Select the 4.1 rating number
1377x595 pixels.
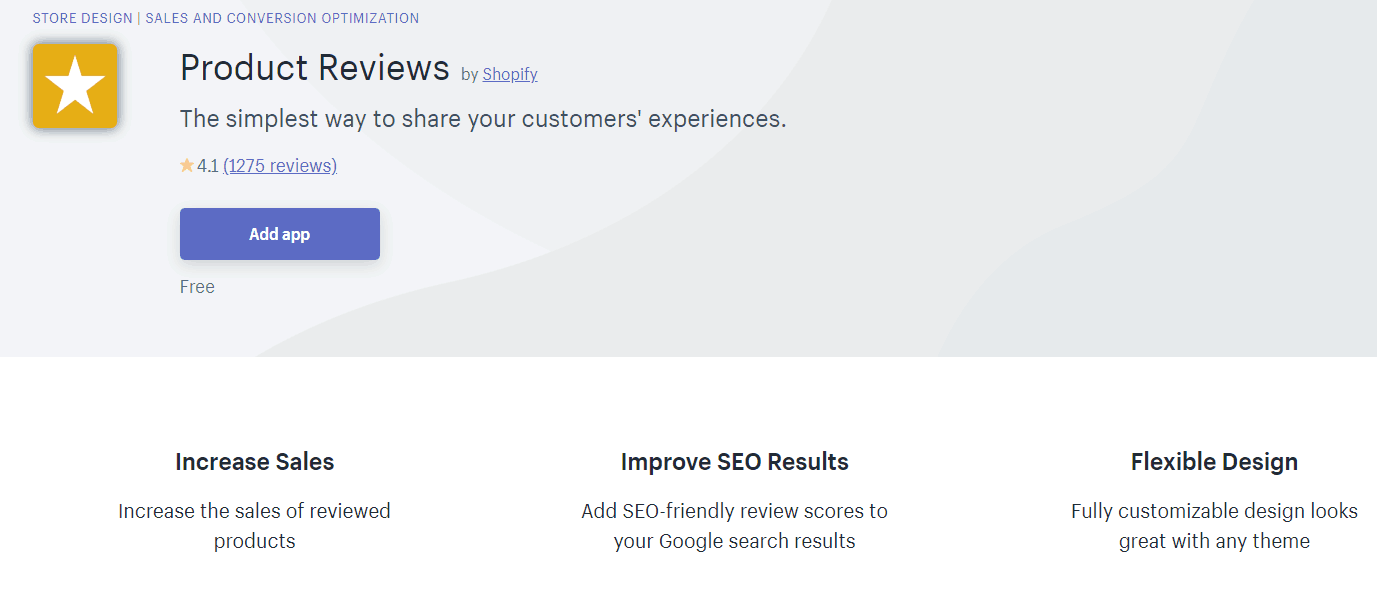pos(208,166)
